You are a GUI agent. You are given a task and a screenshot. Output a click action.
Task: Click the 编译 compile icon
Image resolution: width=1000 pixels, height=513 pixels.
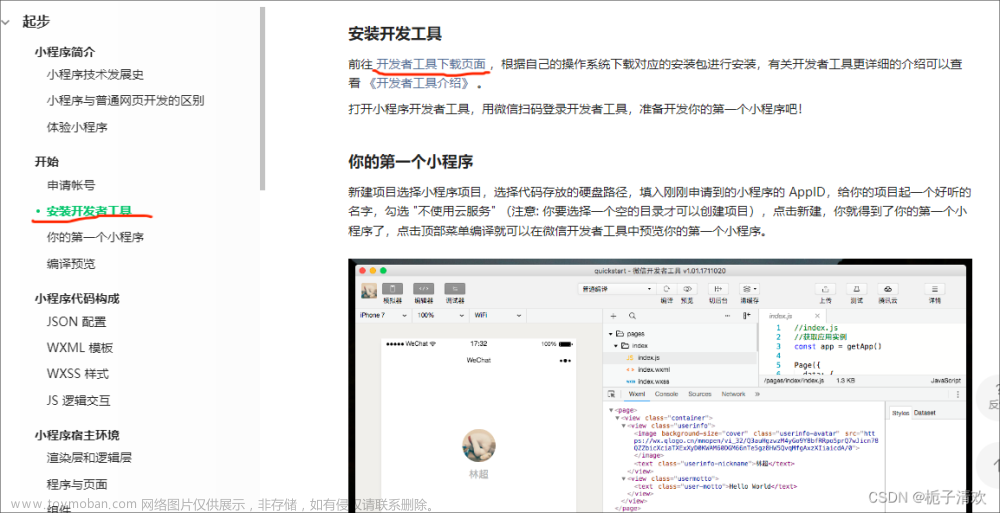666,288
